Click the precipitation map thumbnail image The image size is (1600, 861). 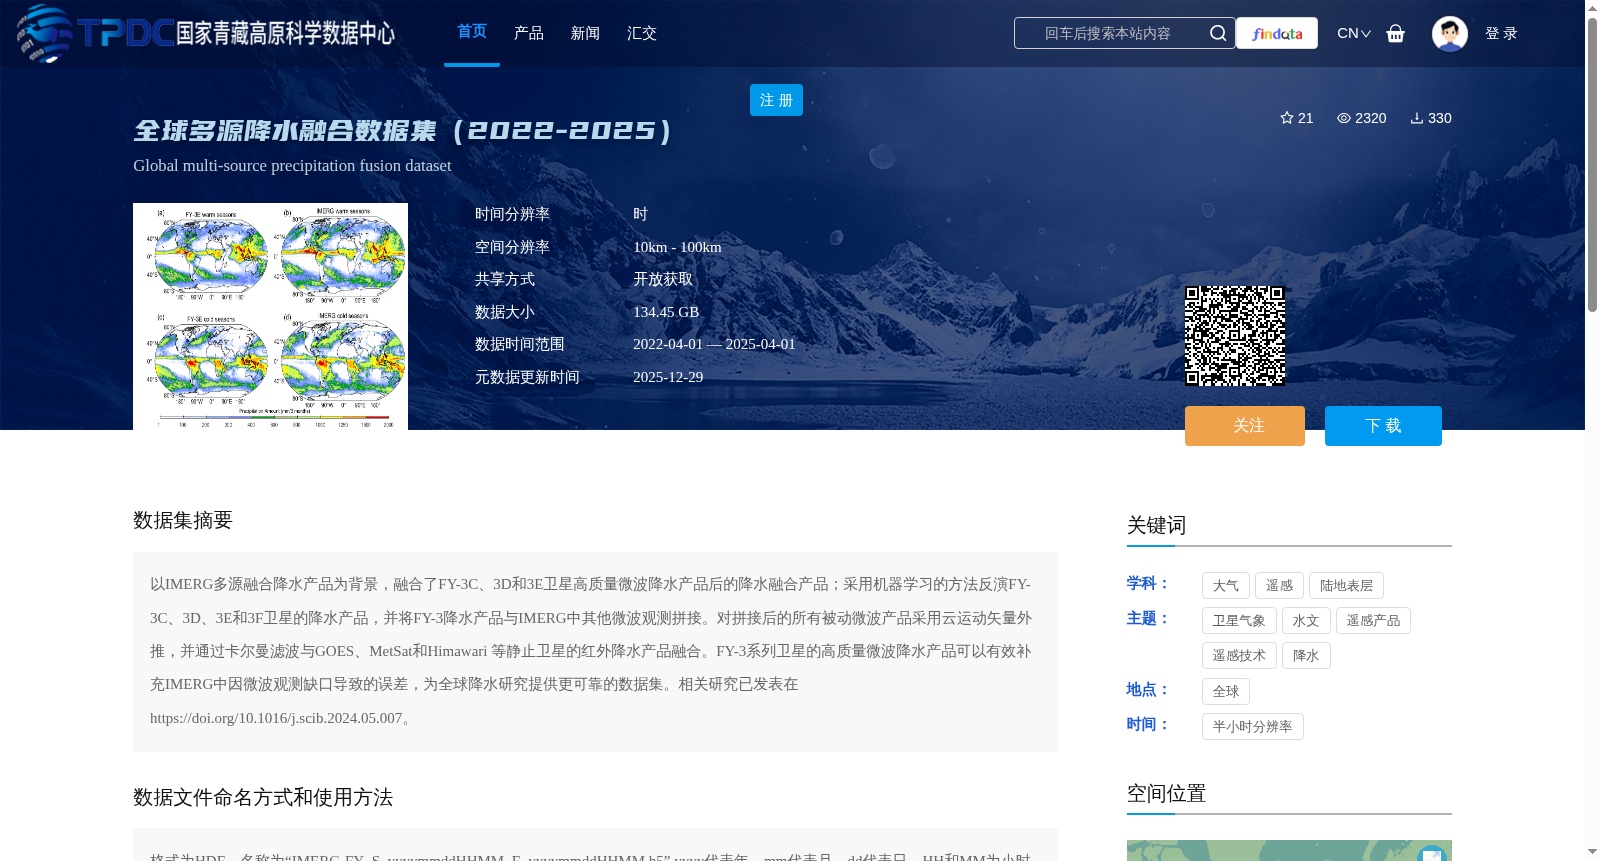click(x=270, y=316)
